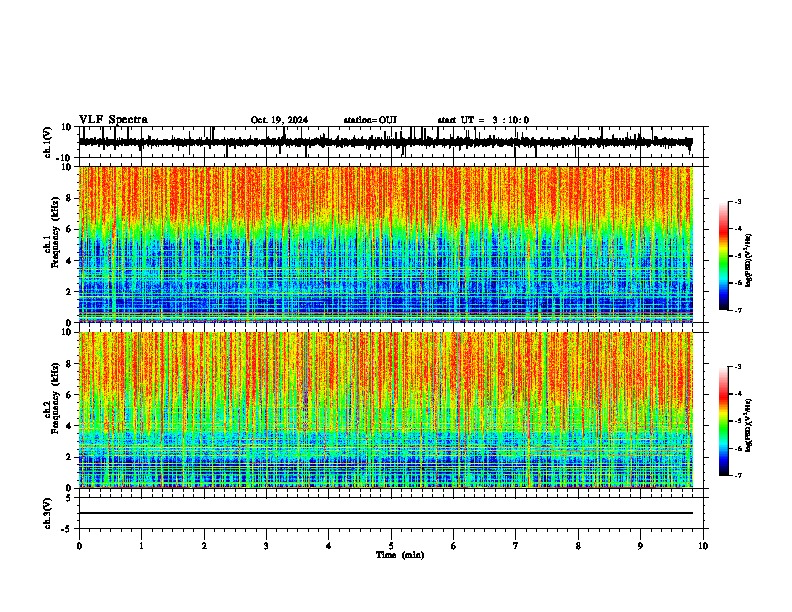
Task: Click the ch.2 "Frequency (kHz)" axis label
Action: coord(55,398)
